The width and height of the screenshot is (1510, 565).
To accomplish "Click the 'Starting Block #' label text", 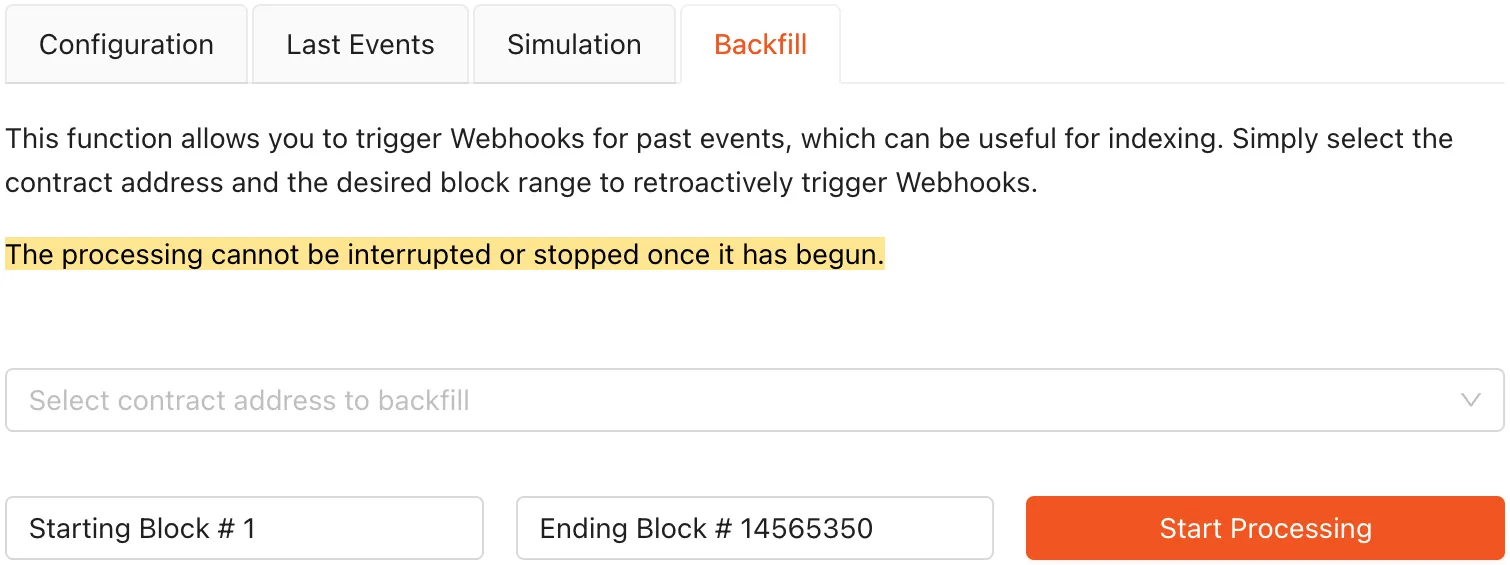I will [132, 528].
